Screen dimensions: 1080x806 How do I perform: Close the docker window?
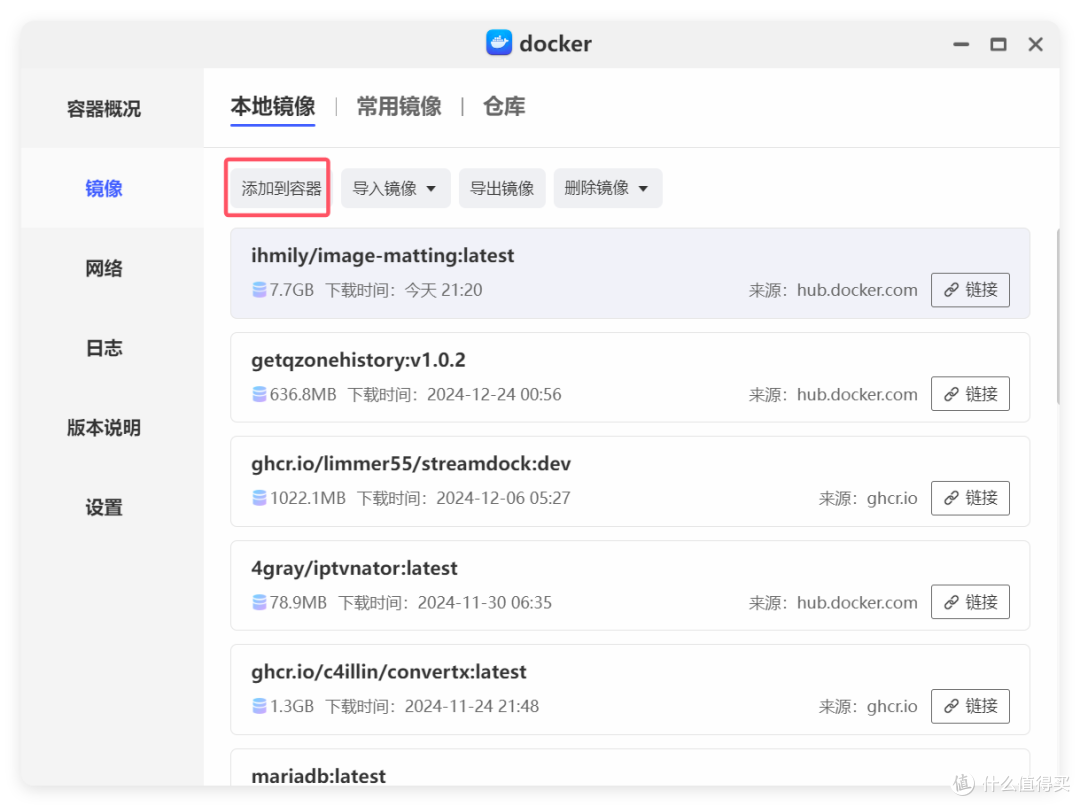tap(1035, 44)
